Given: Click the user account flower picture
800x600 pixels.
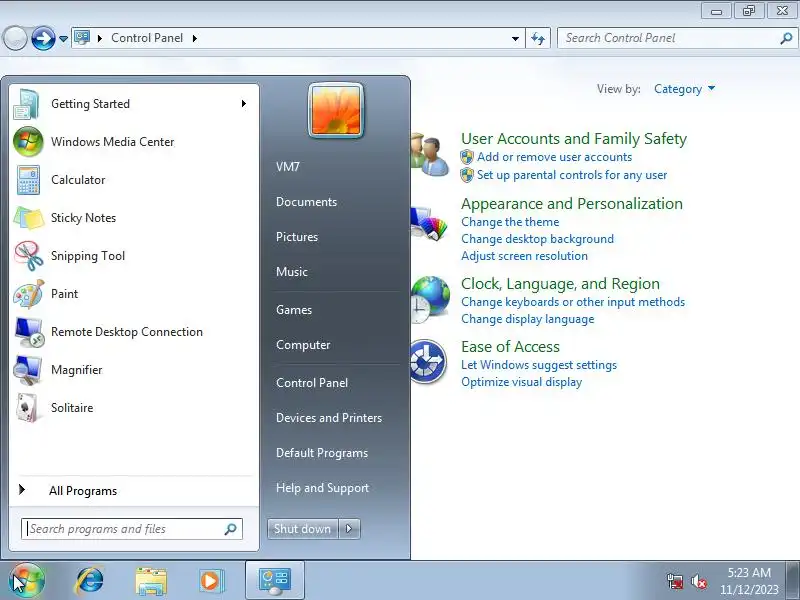Looking at the screenshot, I should pos(336,110).
